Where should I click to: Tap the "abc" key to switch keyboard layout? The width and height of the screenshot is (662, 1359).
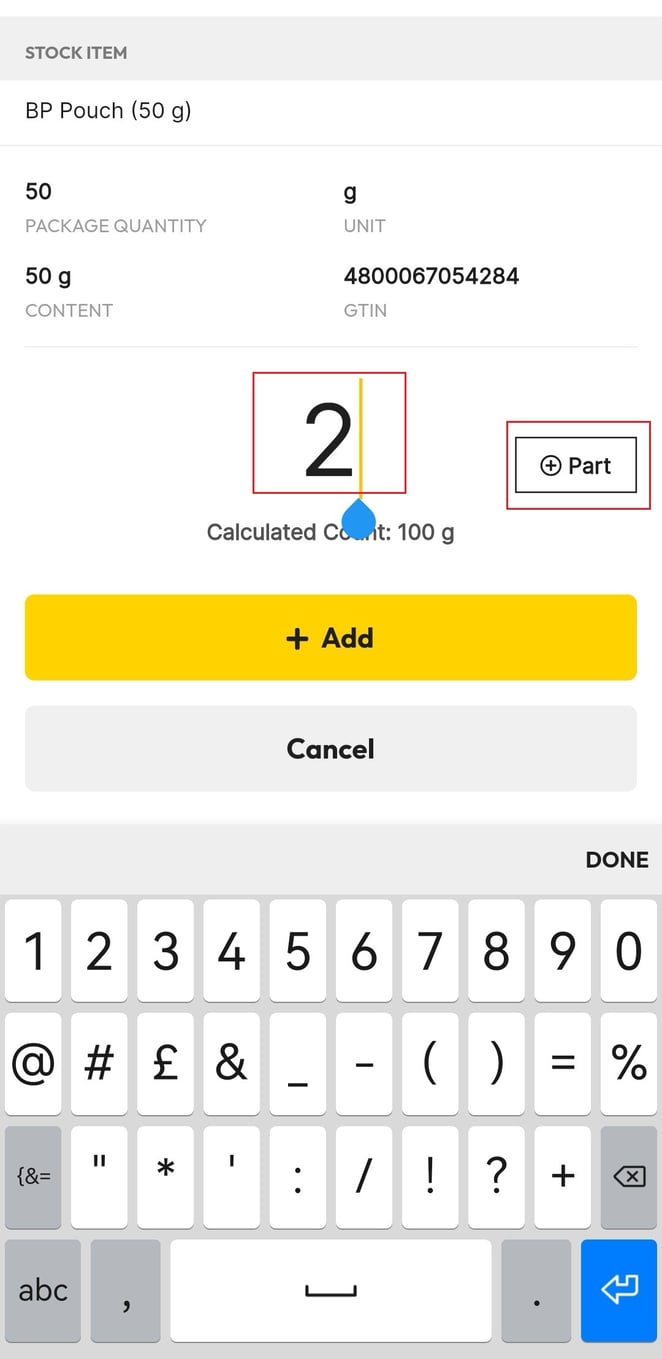[42, 1290]
